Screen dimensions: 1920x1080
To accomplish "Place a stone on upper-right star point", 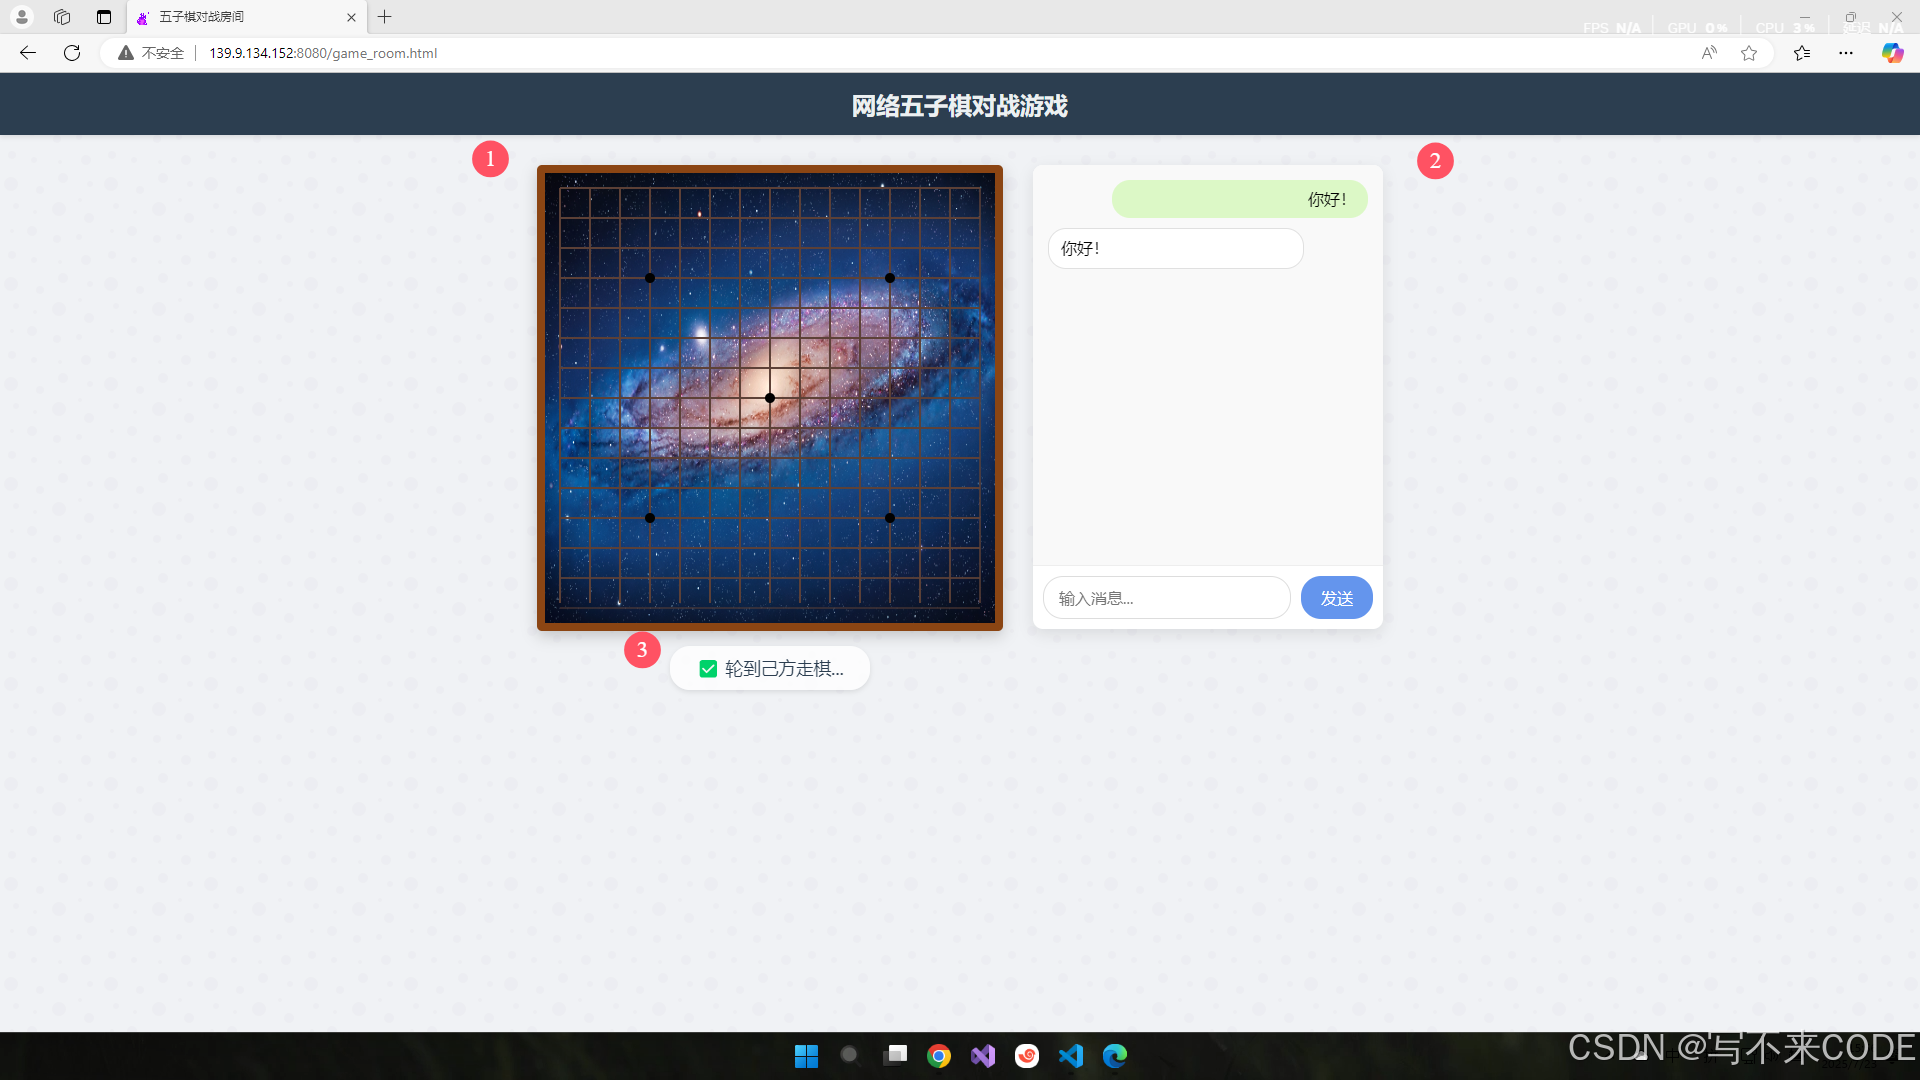I will pyautogui.click(x=890, y=278).
